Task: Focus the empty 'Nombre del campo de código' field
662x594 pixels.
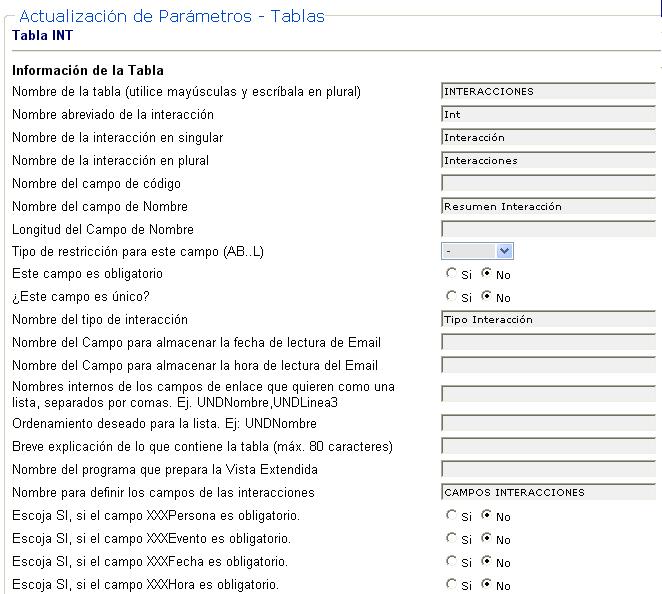Action: coord(548,183)
